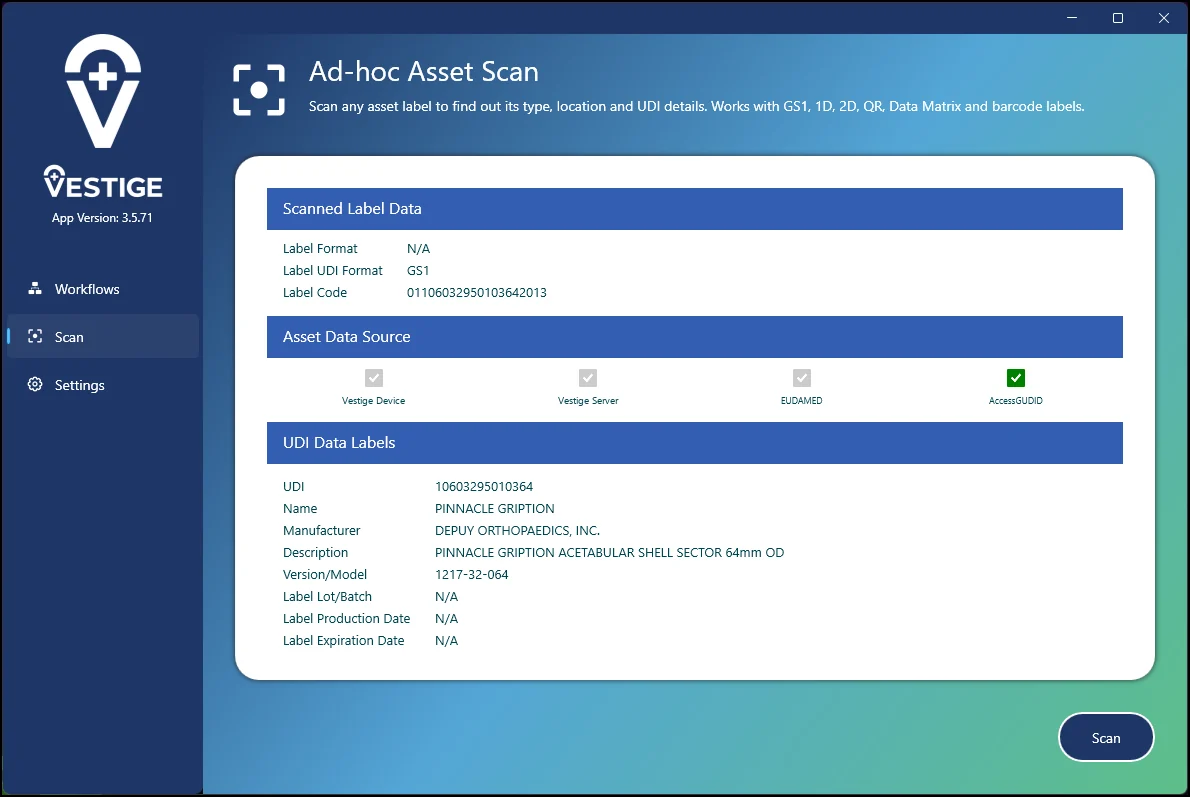Image resolution: width=1190 pixels, height=797 pixels.
Task: Click the Ad-hoc Asset Scan header icon
Action: click(259, 90)
